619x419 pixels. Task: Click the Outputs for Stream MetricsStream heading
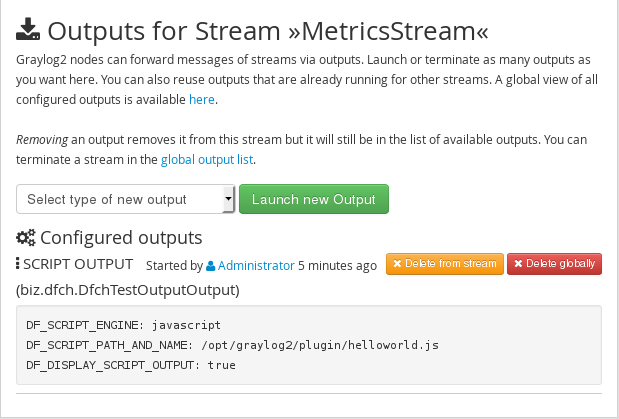coord(268,31)
